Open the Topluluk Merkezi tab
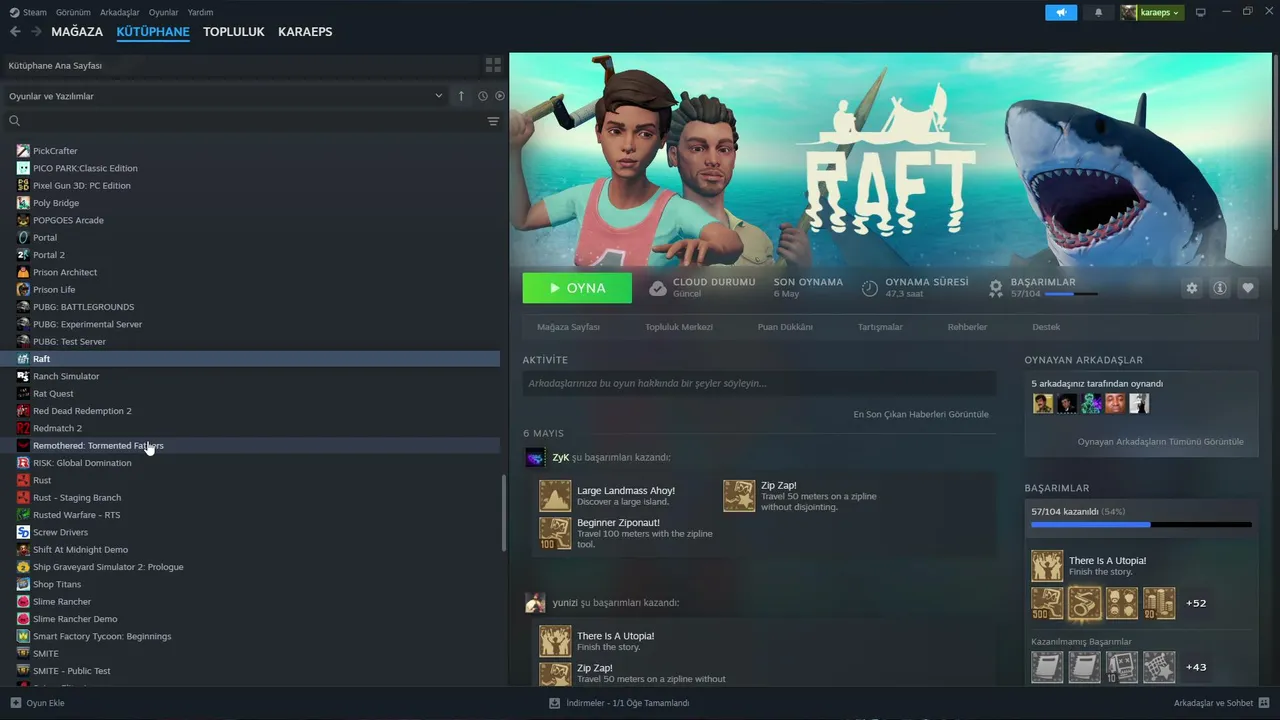 pos(679,327)
